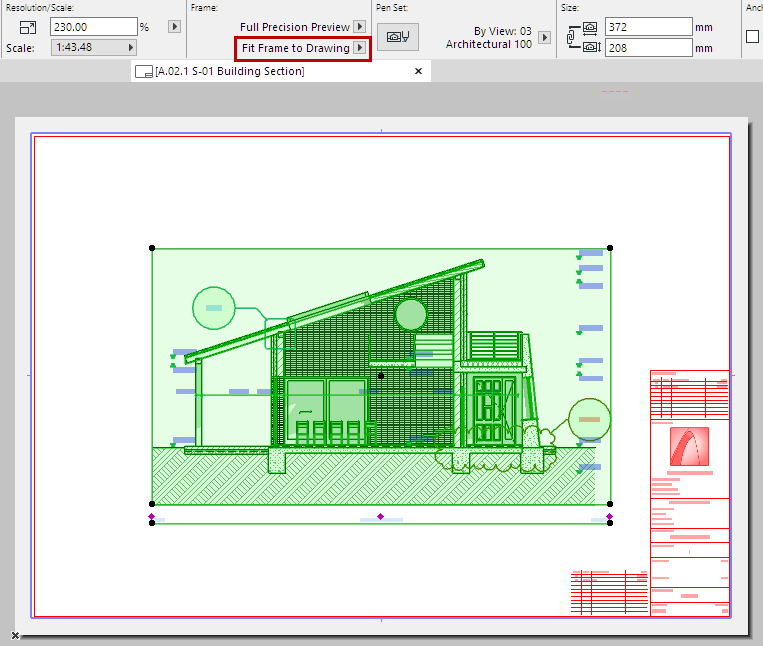Click the 230.00 resolution input field

point(93,27)
